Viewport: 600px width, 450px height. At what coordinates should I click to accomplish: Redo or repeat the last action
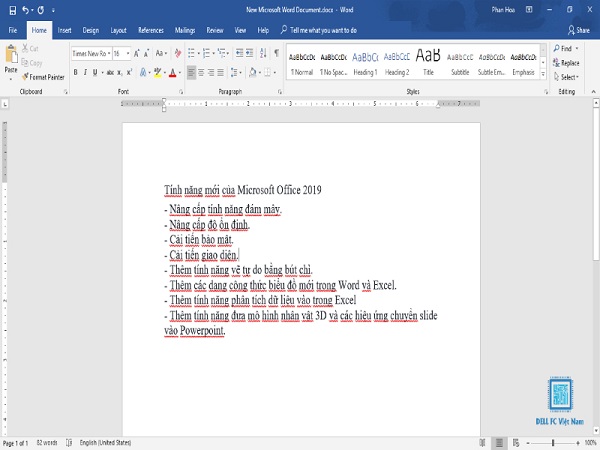pyautogui.click(x=41, y=10)
